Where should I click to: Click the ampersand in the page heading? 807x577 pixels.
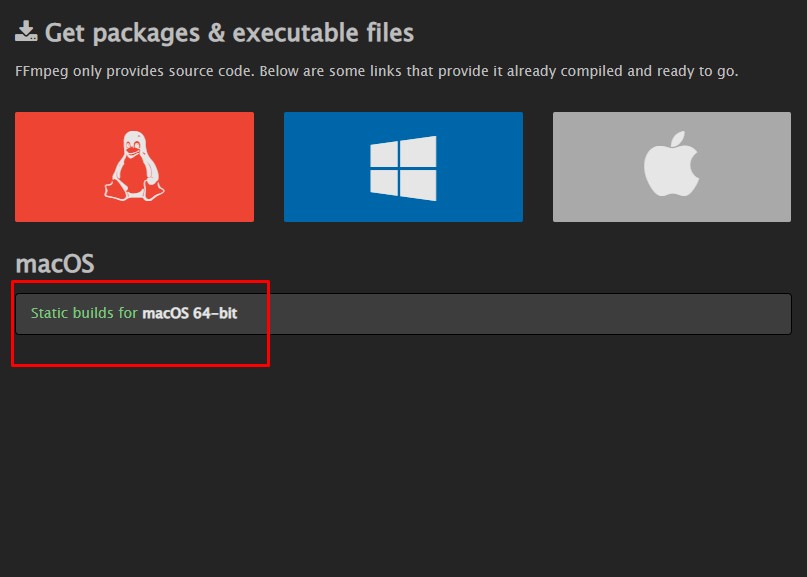(x=215, y=32)
